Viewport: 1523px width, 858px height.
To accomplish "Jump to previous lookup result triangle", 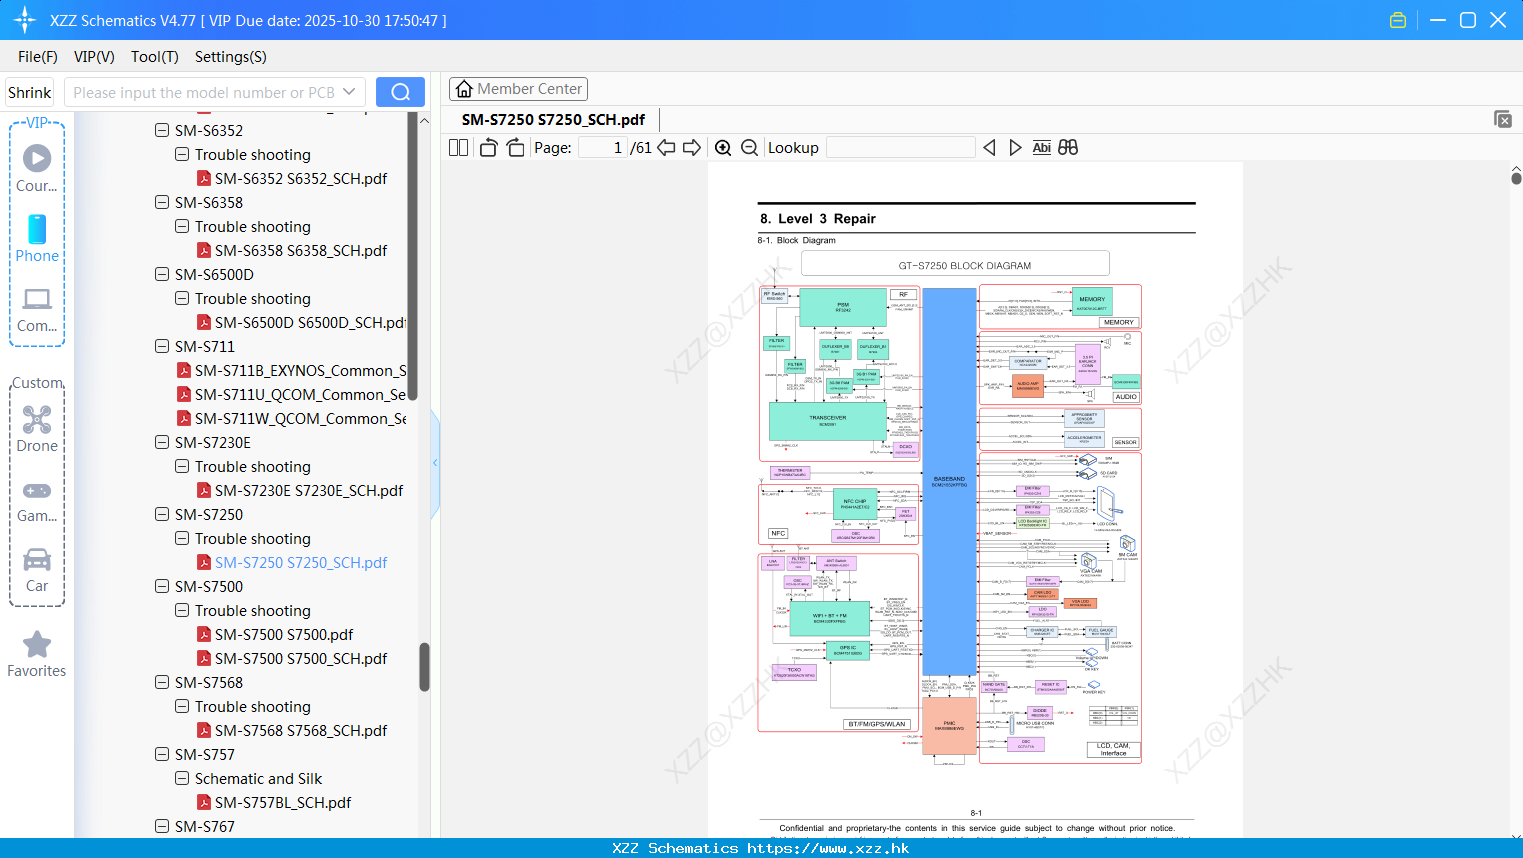I will (989, 147).
